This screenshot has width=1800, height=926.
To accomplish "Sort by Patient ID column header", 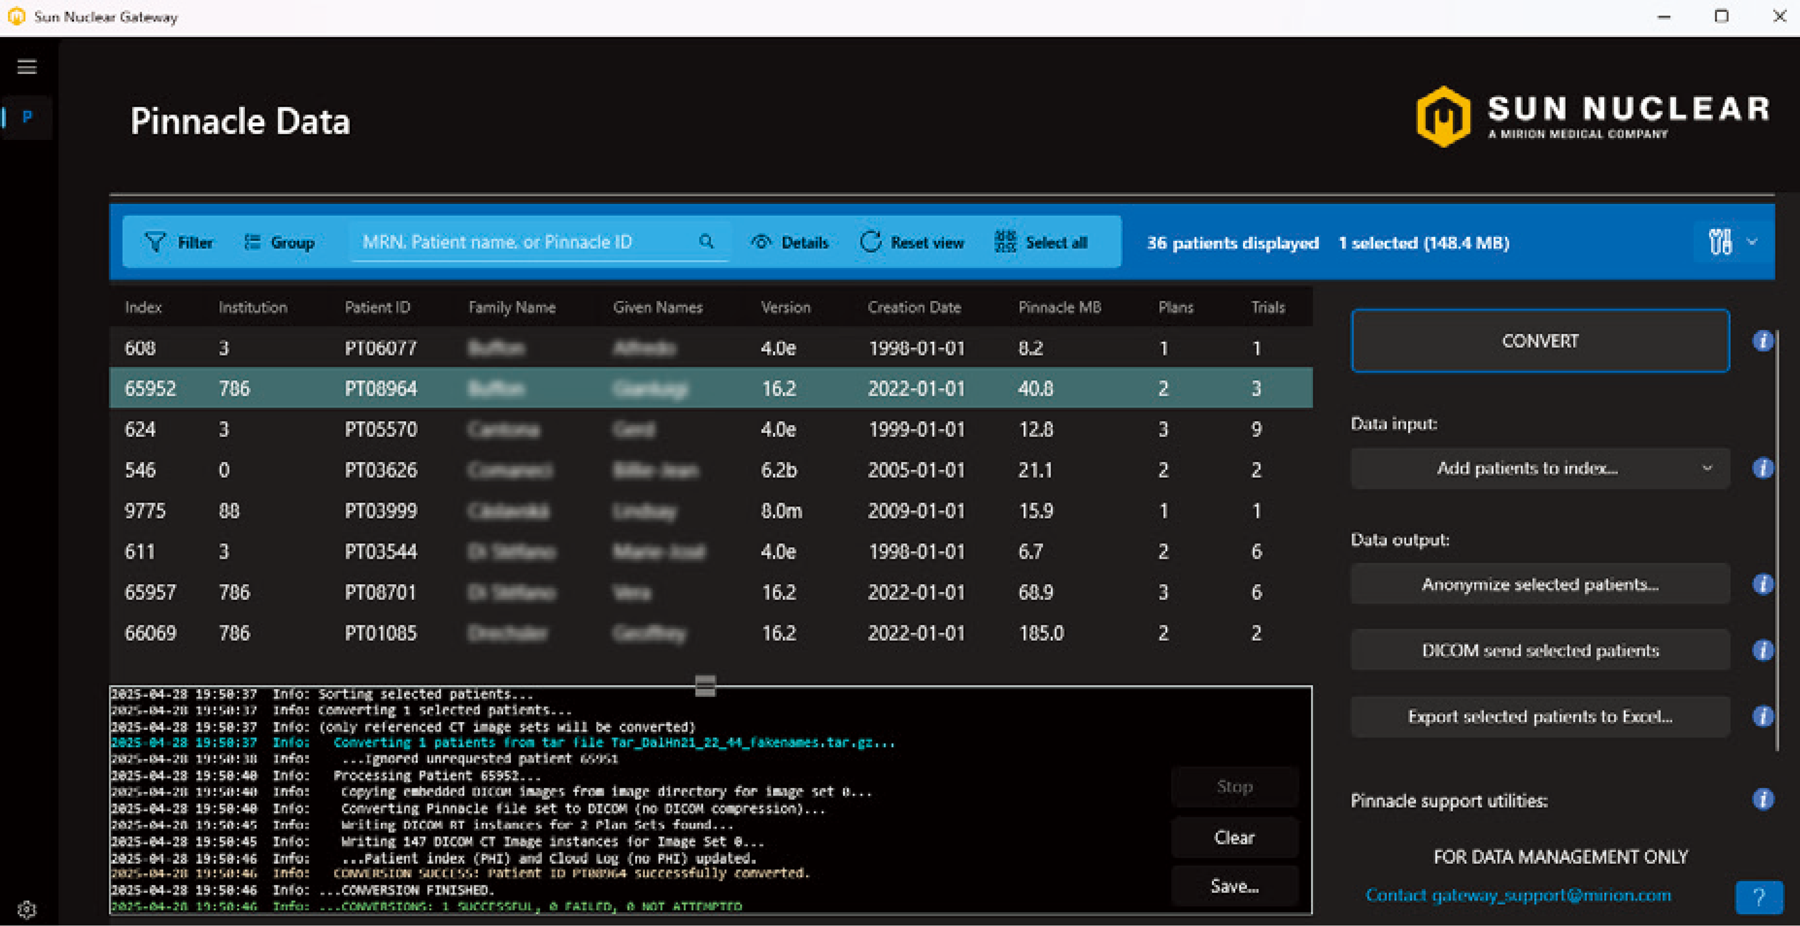I will point(377,307).
